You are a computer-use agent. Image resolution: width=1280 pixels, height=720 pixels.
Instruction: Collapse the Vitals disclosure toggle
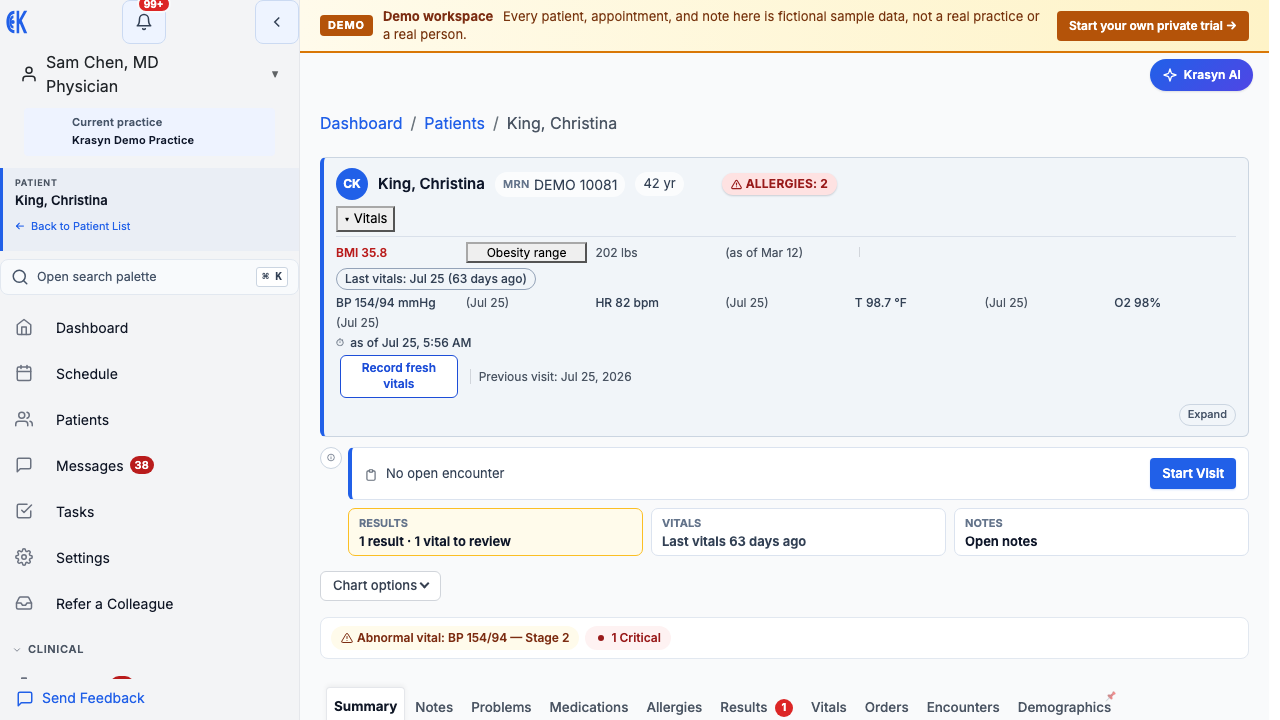(x=365, y=218)
